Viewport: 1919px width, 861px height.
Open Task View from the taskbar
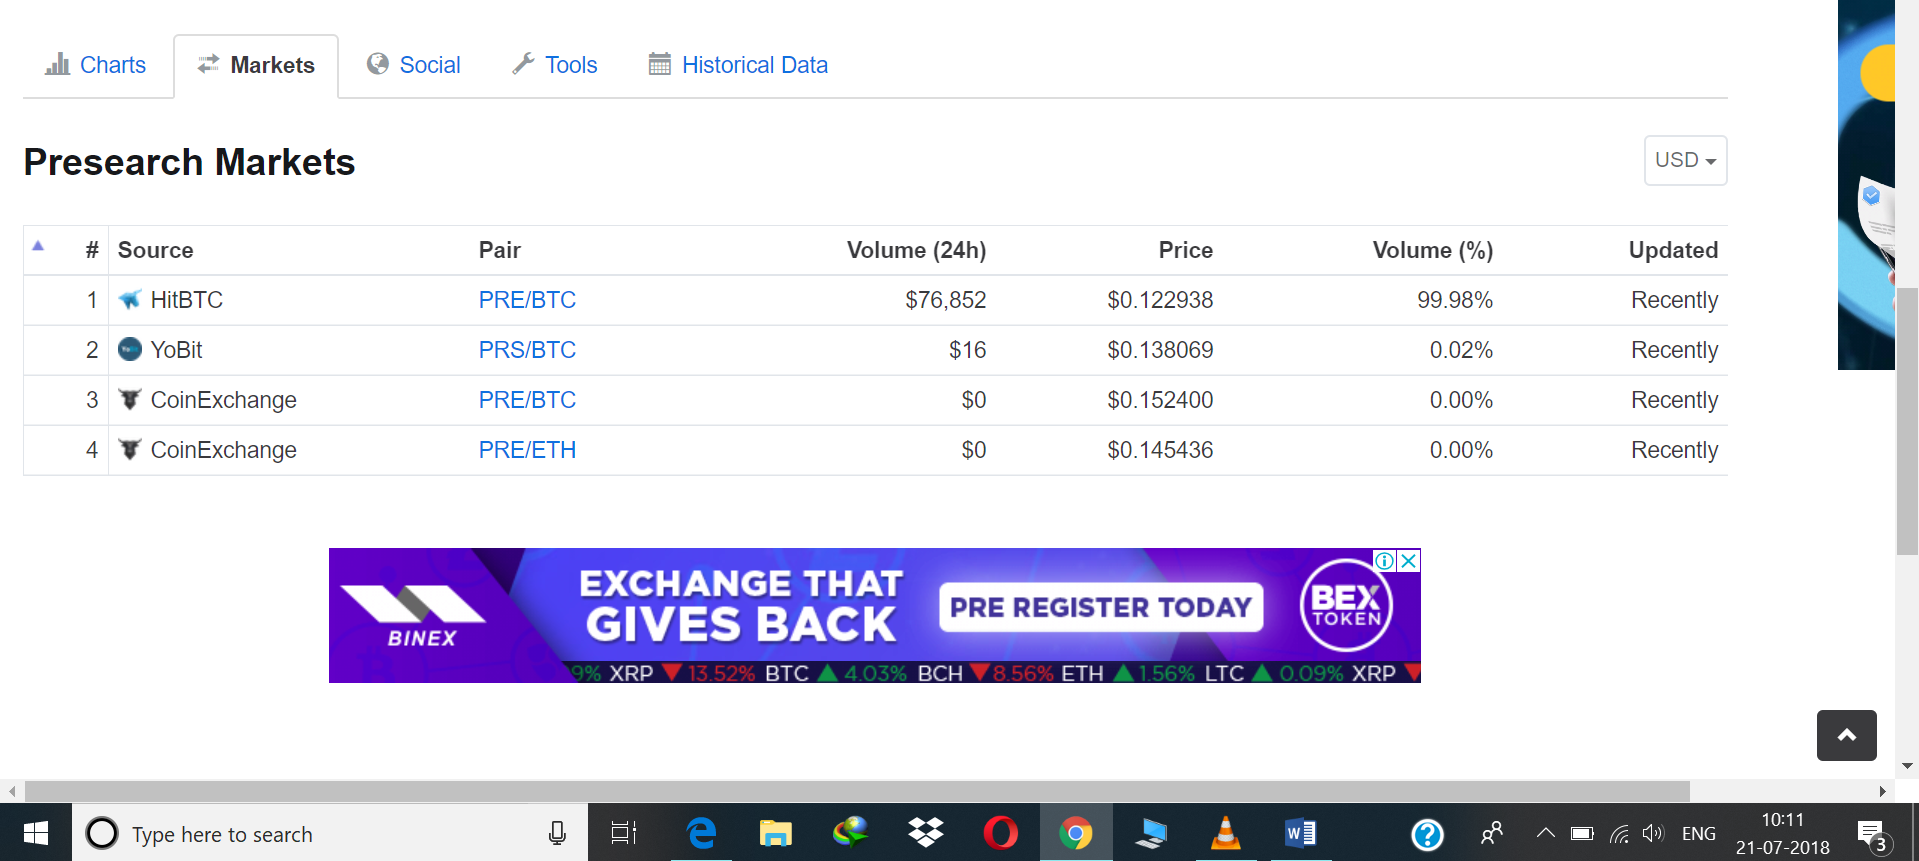624,832
